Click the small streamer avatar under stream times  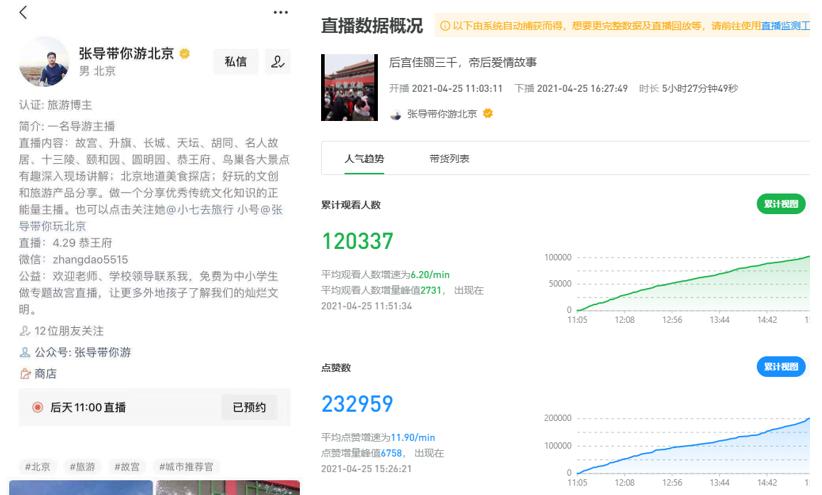[x=396, y=114]
